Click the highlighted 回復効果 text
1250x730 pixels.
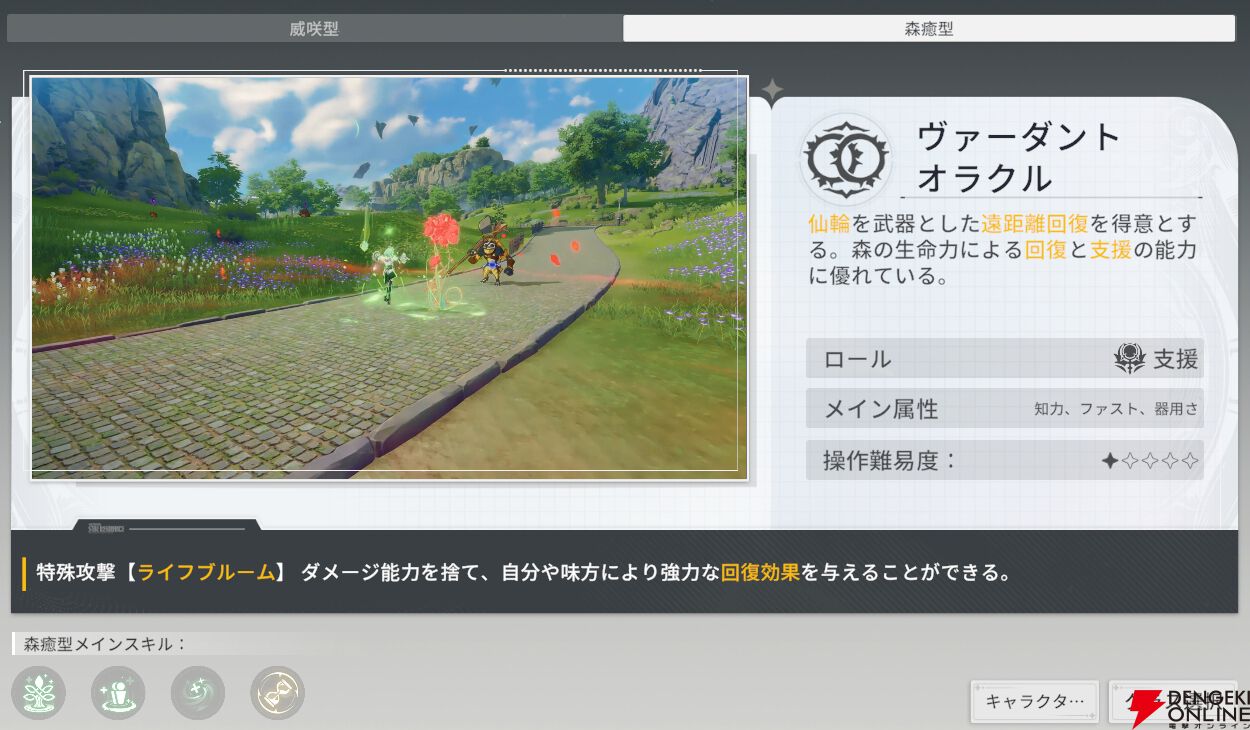click(x=760, y=573)
